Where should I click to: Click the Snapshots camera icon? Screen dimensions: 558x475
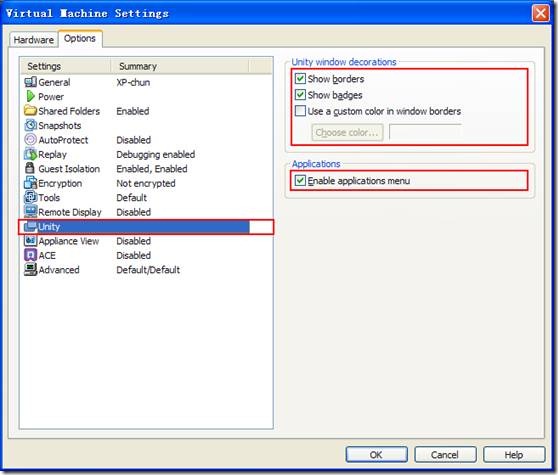click(30, 125)
